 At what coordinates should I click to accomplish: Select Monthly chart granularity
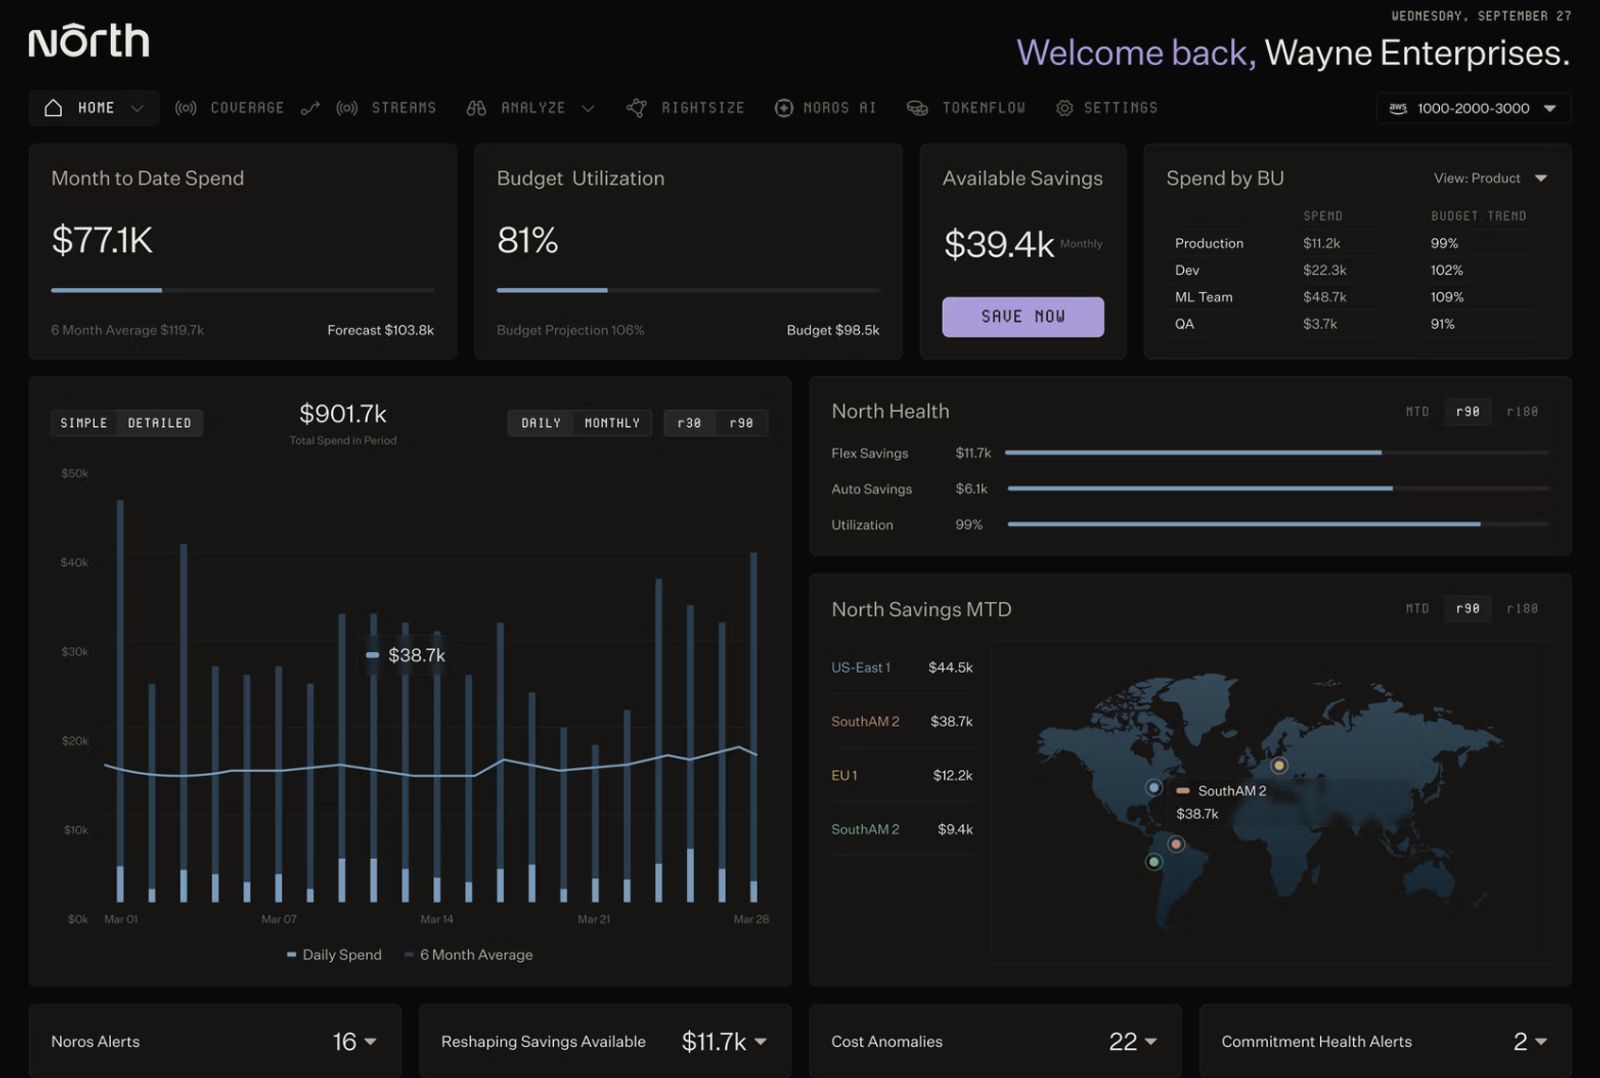pyautogui.click(x=612, y=423)
